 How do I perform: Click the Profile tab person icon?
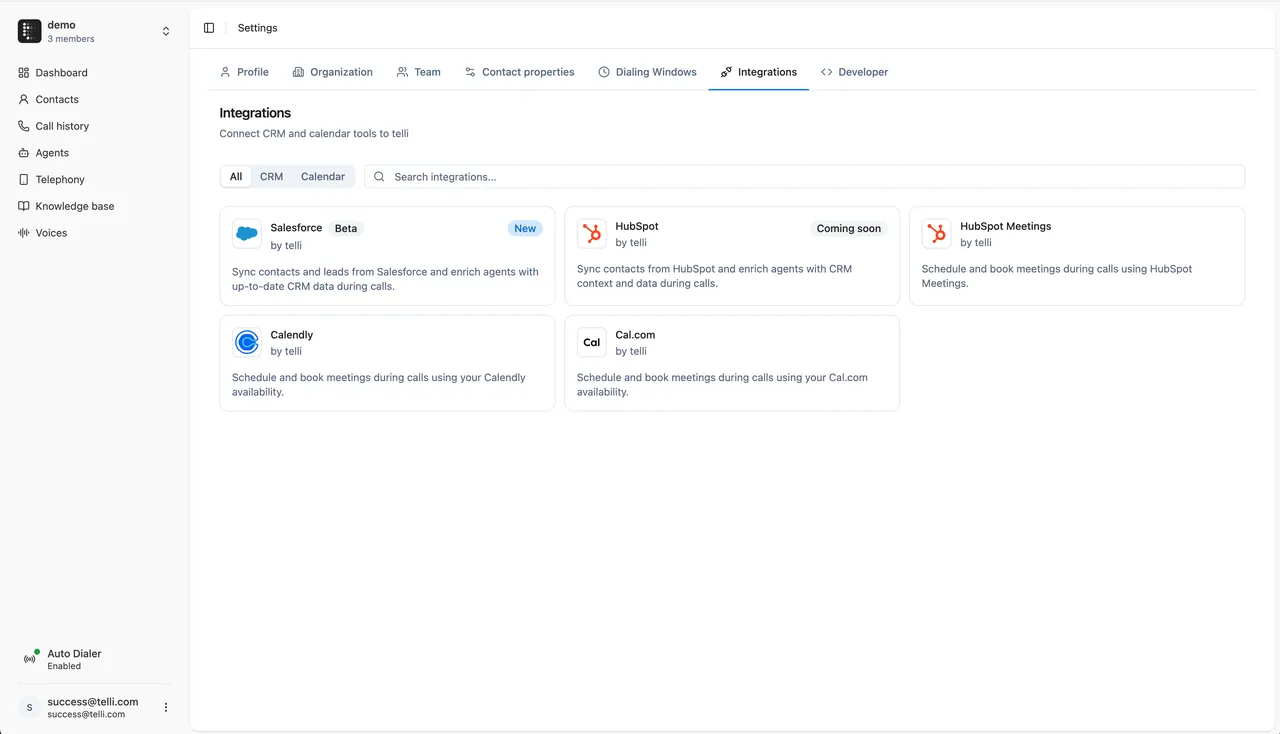(225, 72)
